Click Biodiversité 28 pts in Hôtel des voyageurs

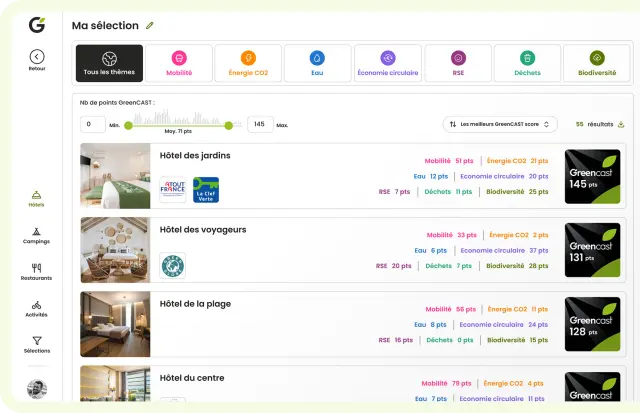[517, 266]
